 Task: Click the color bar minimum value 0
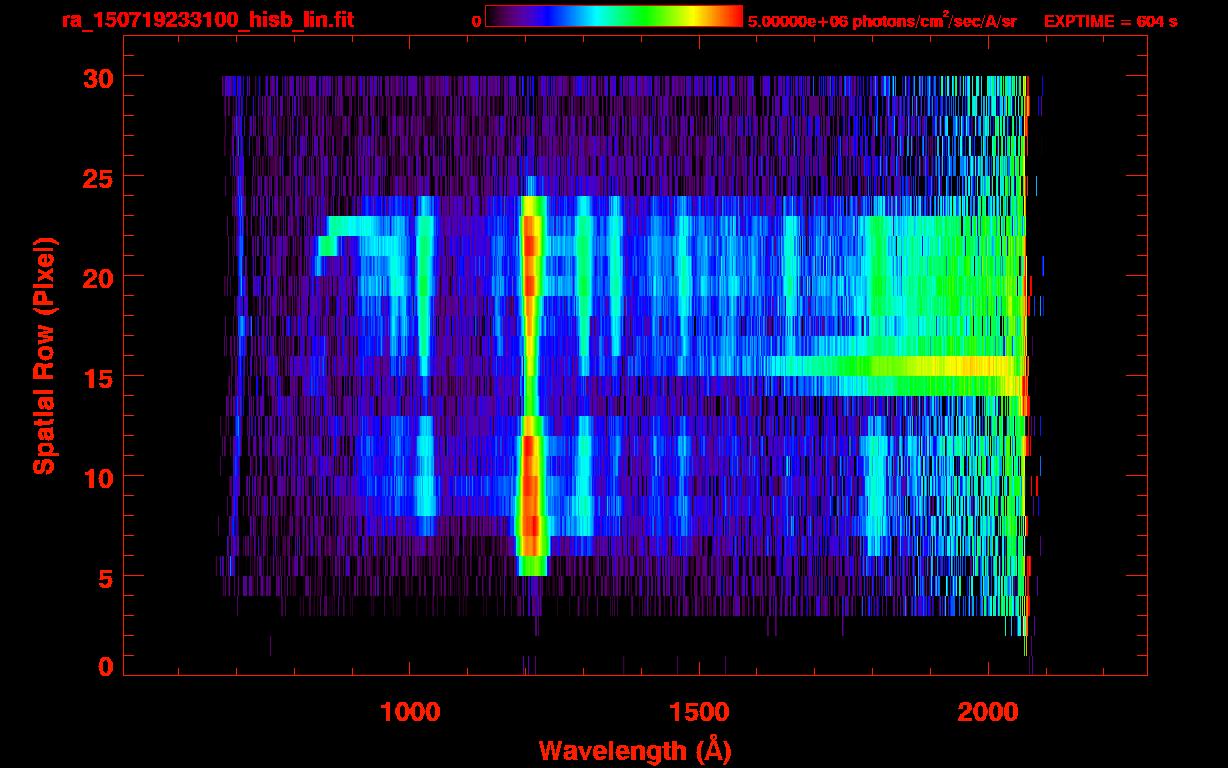pyautogui.click(x=477, y=21)
